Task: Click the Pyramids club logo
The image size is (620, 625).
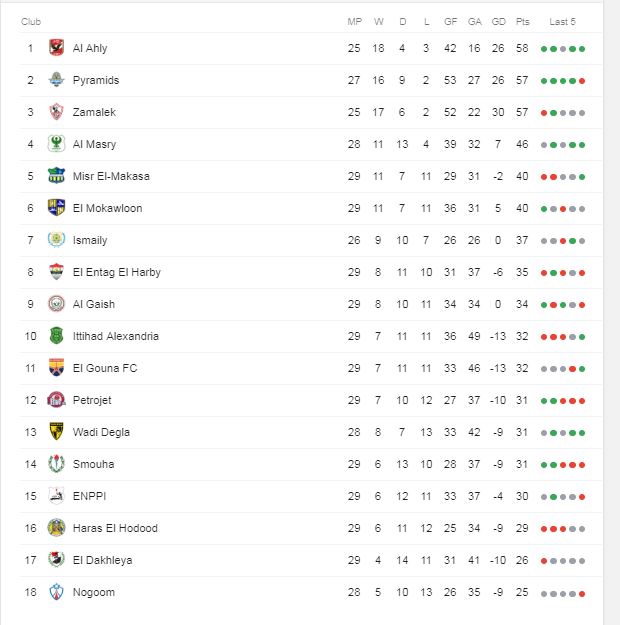Action: click(56, 80)
